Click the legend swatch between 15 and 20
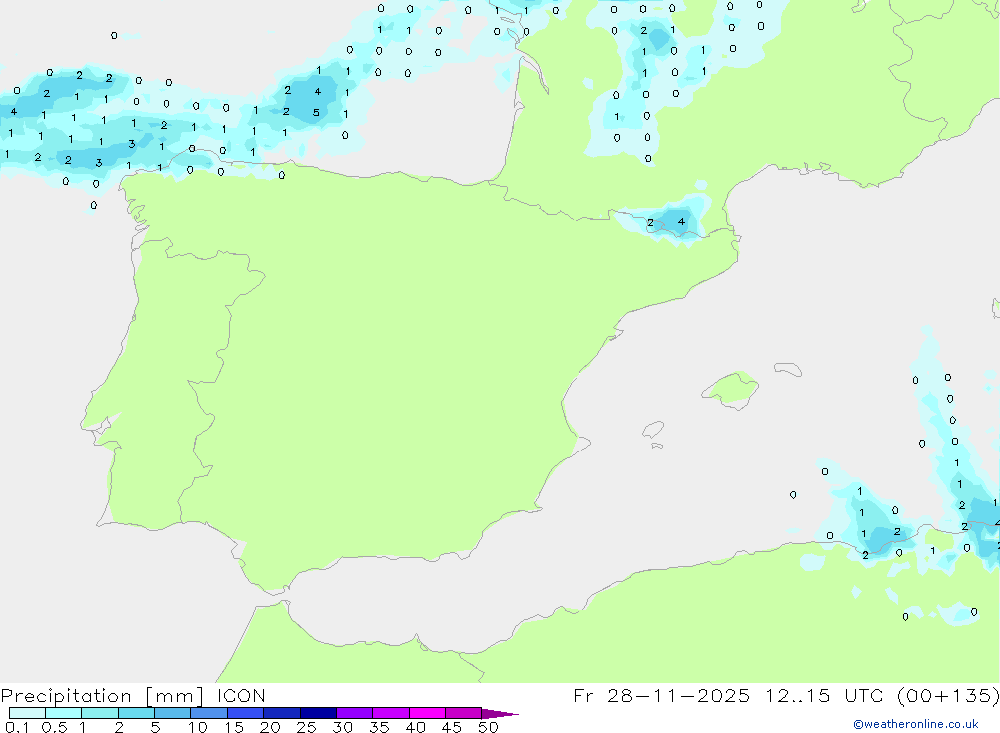 click(245, 713)
